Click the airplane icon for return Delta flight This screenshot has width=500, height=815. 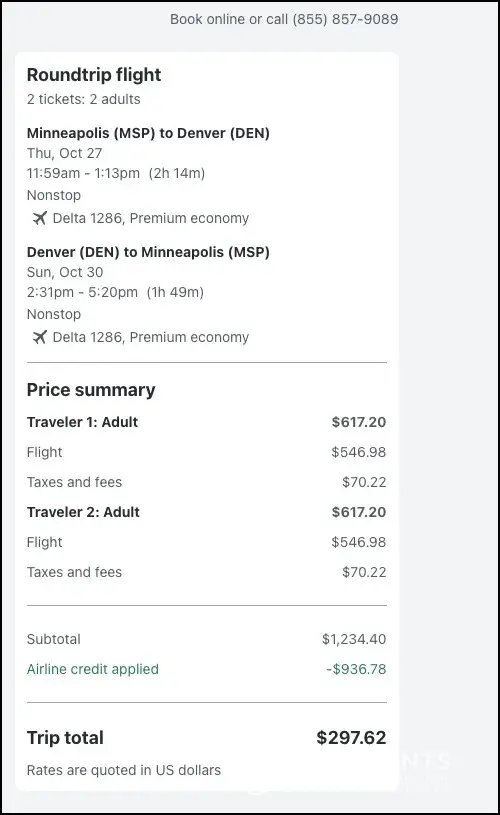pos(40,337)
